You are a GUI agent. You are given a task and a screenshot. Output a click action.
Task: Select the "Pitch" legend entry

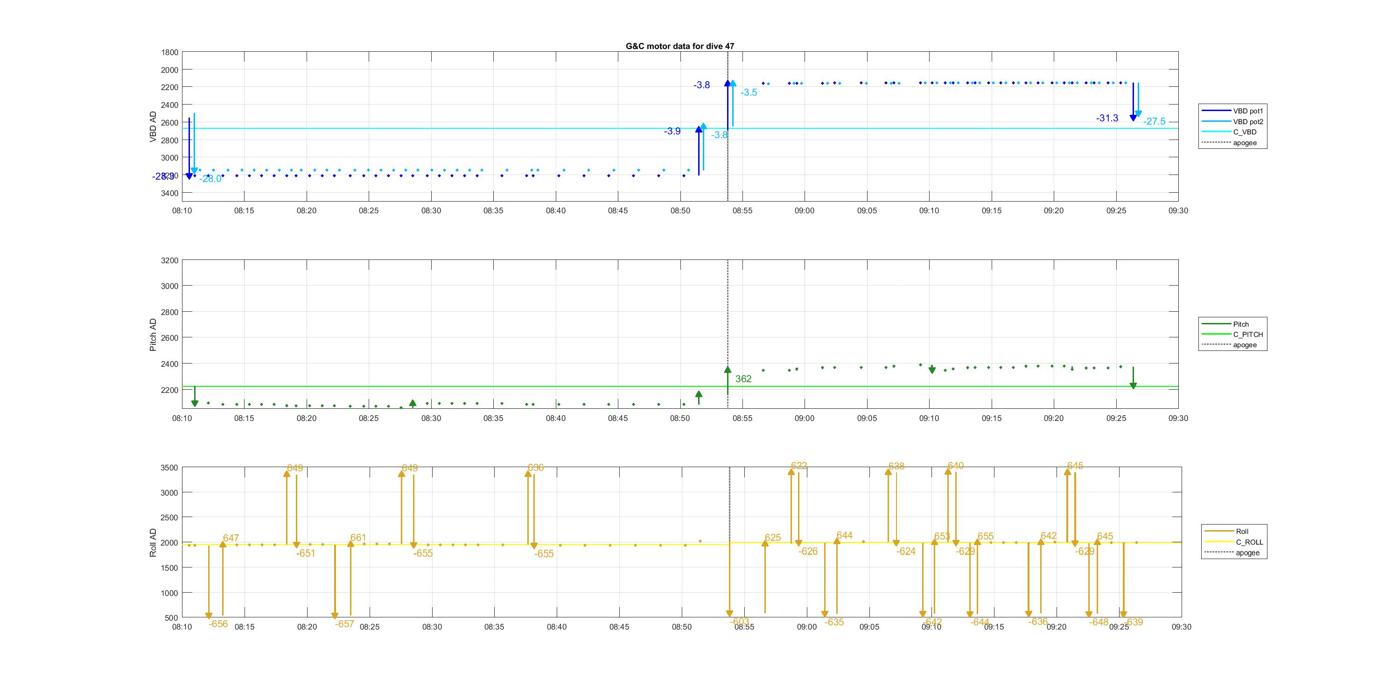click(x=1241, y=324)
